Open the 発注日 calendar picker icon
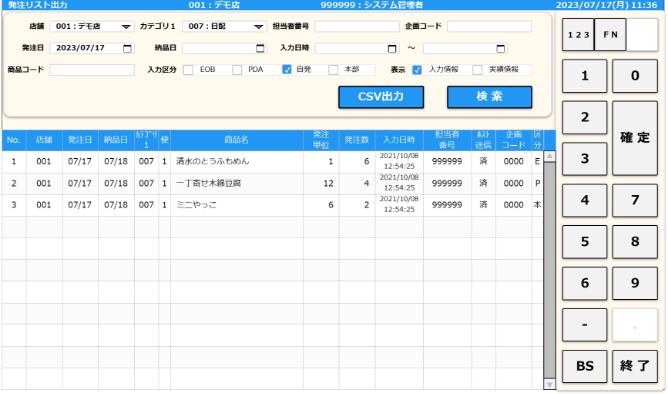The height and width of the screenshot is (394, 668). point(127,49)
